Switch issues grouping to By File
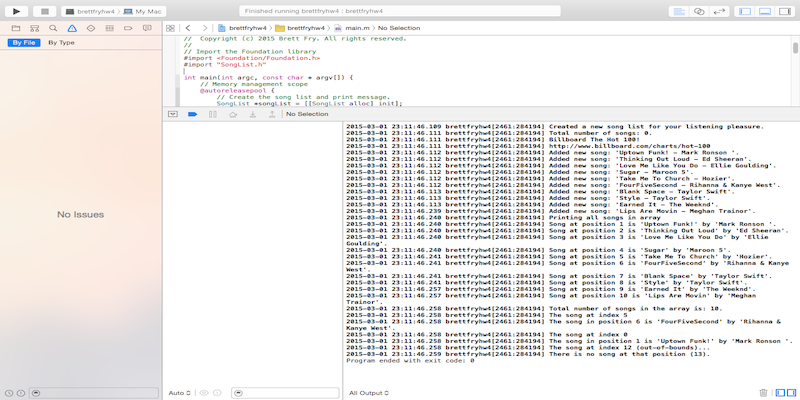This screenshot has height=400, width=800. [x=24, y=43]
